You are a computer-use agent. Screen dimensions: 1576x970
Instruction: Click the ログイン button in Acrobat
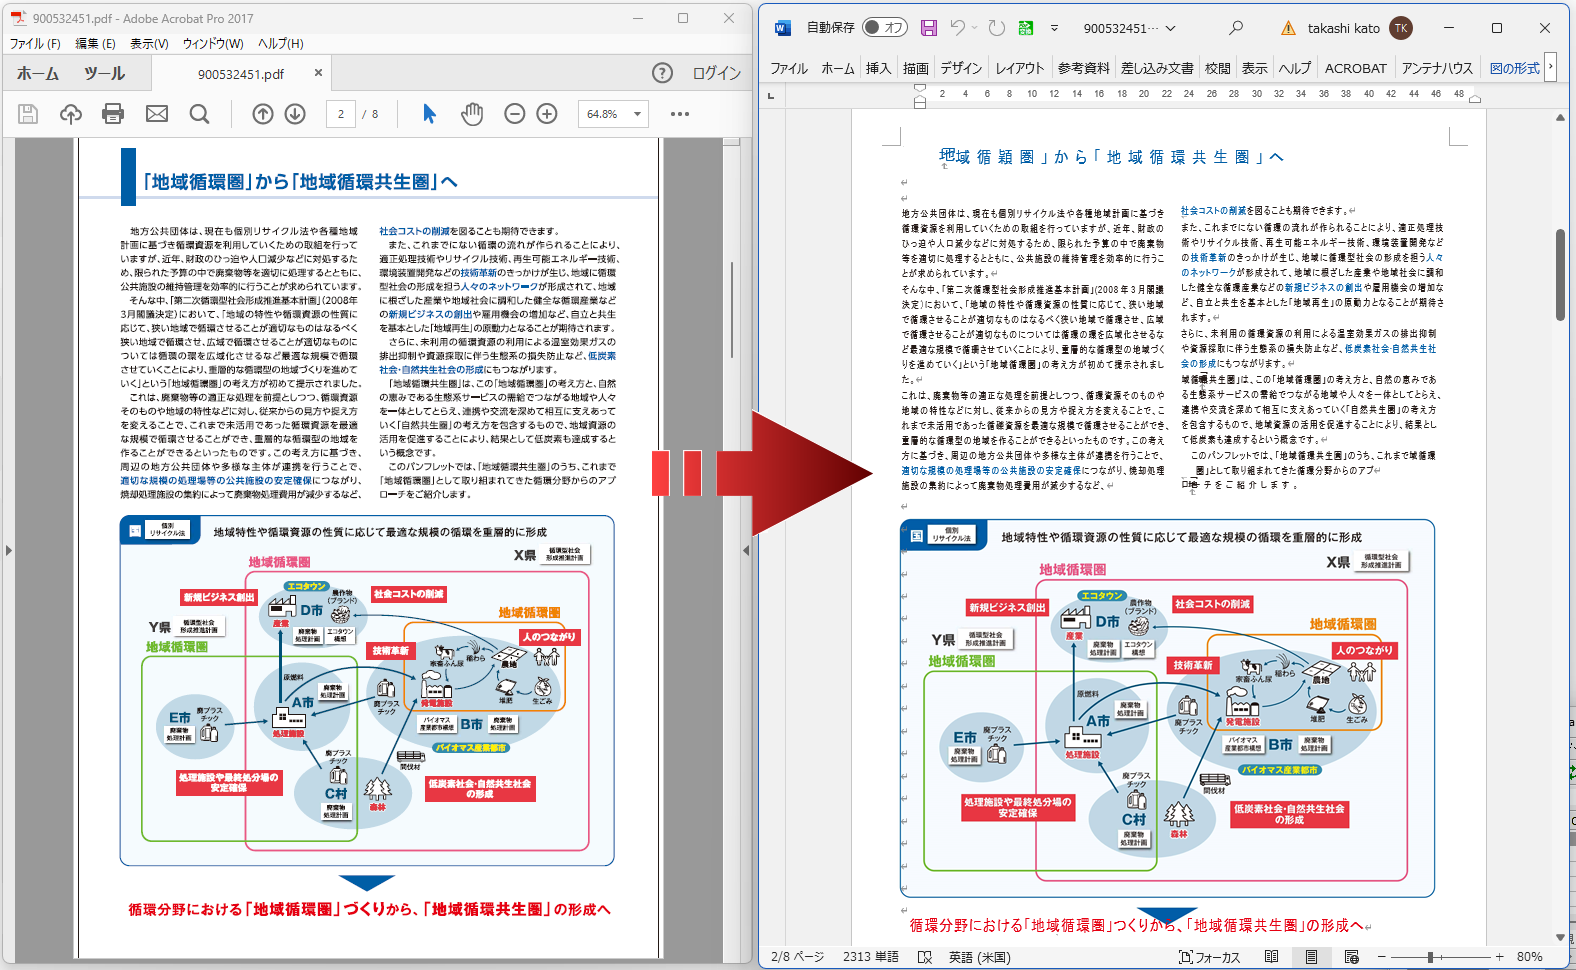[x=716, y=73]
